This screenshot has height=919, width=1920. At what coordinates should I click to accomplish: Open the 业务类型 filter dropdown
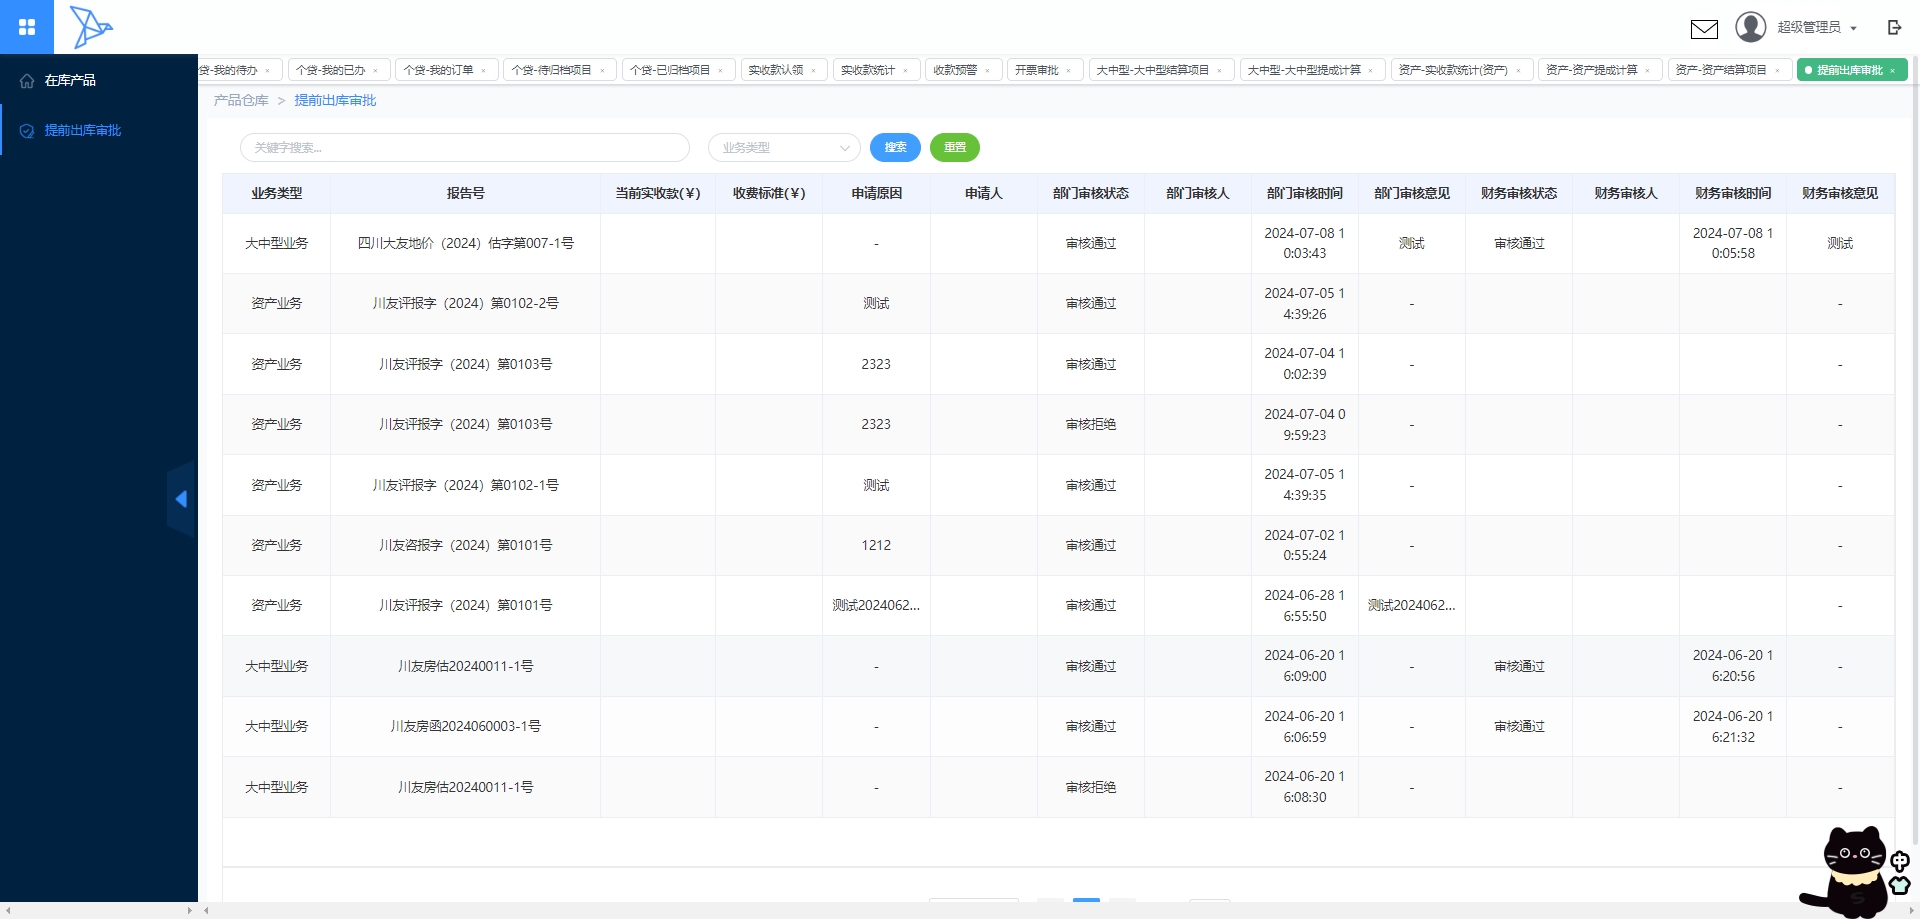tap(784, 147)
